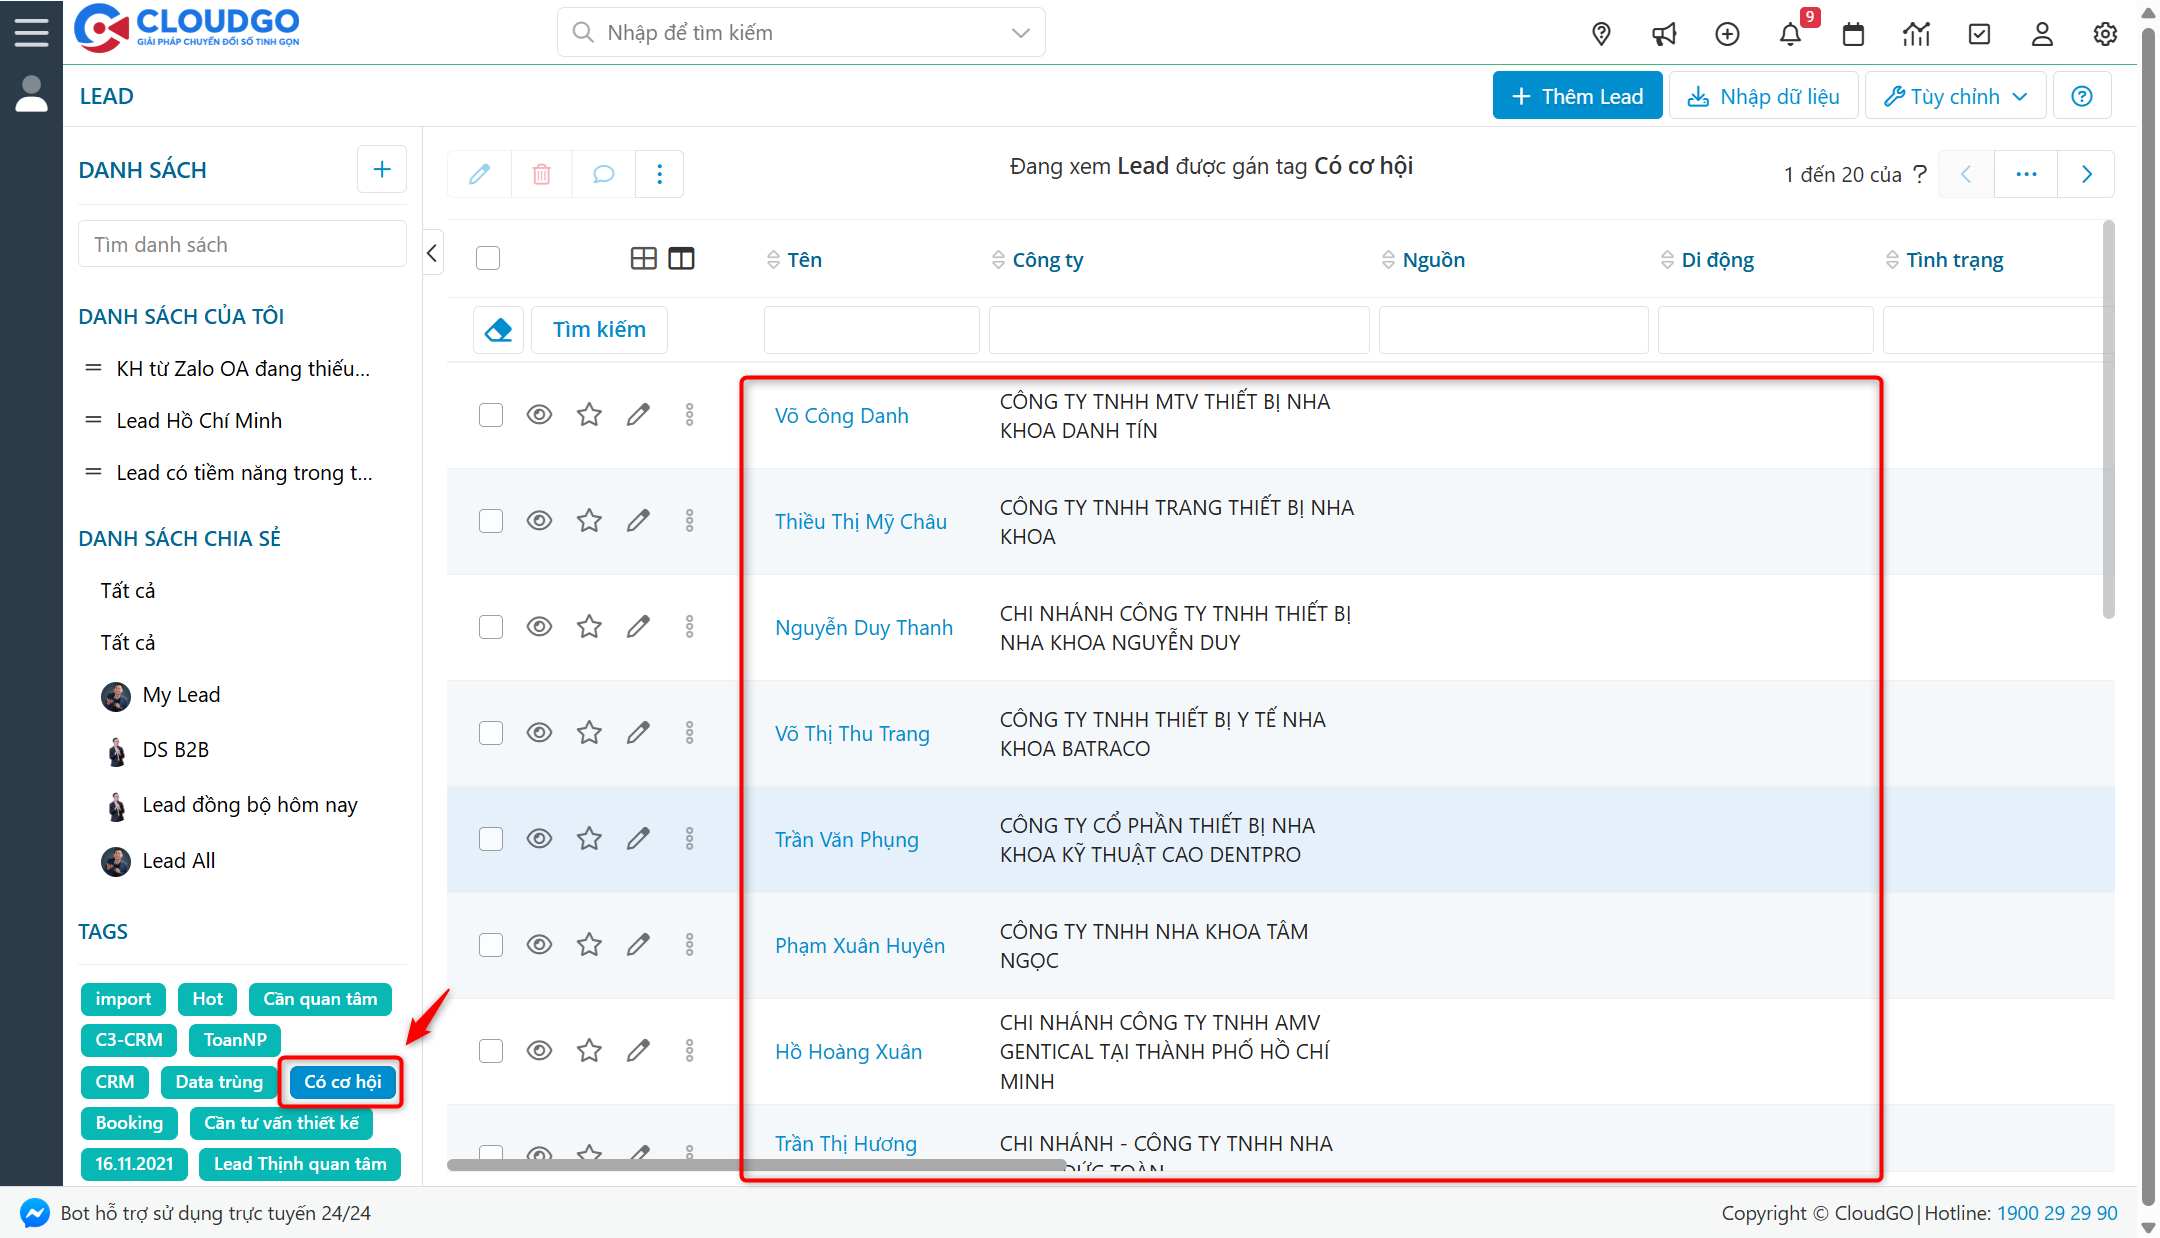Preview Trần Văn Phụng via eye icon
Viewport: 2160px width, 1238px height.
tap(539, 838)
